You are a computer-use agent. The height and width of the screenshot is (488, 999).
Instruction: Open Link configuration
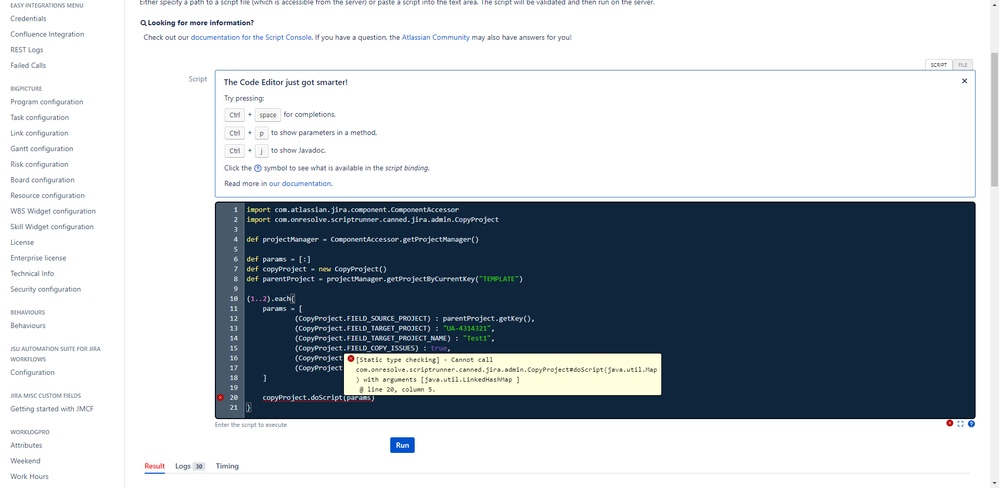[x=40, y=133]
